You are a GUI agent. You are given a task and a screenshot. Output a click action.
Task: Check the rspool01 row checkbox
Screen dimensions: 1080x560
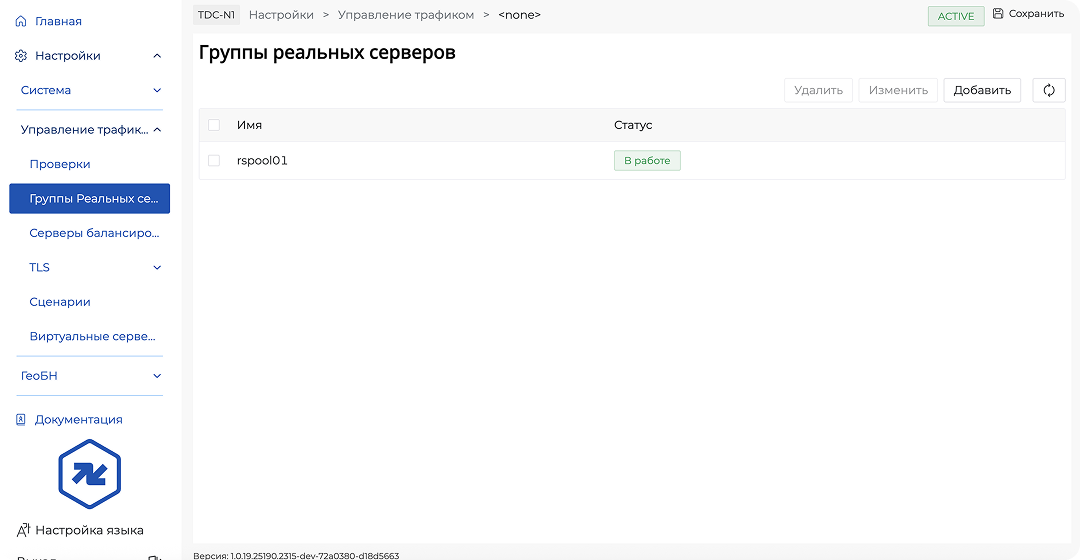coord(214,160)
